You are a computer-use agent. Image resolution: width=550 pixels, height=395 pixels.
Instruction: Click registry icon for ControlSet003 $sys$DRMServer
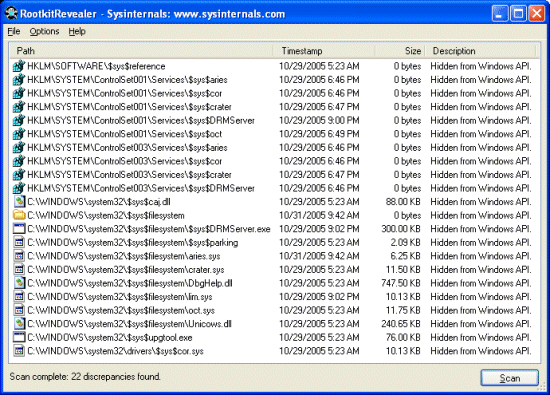19,188
